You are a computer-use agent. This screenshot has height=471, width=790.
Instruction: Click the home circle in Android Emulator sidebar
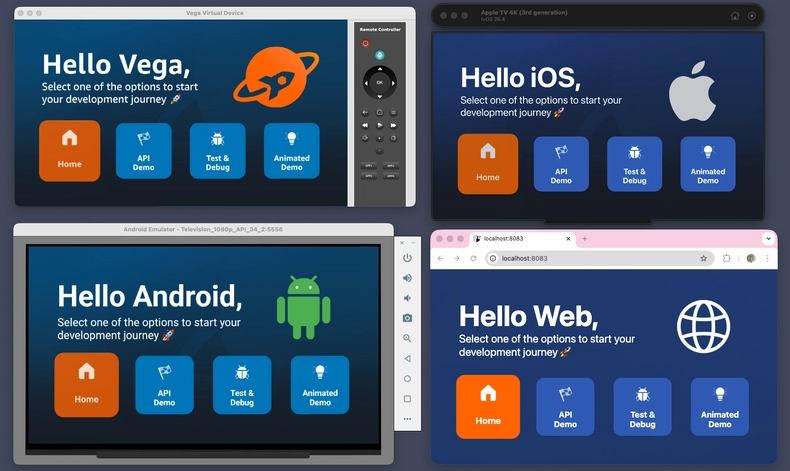[407, 379]
